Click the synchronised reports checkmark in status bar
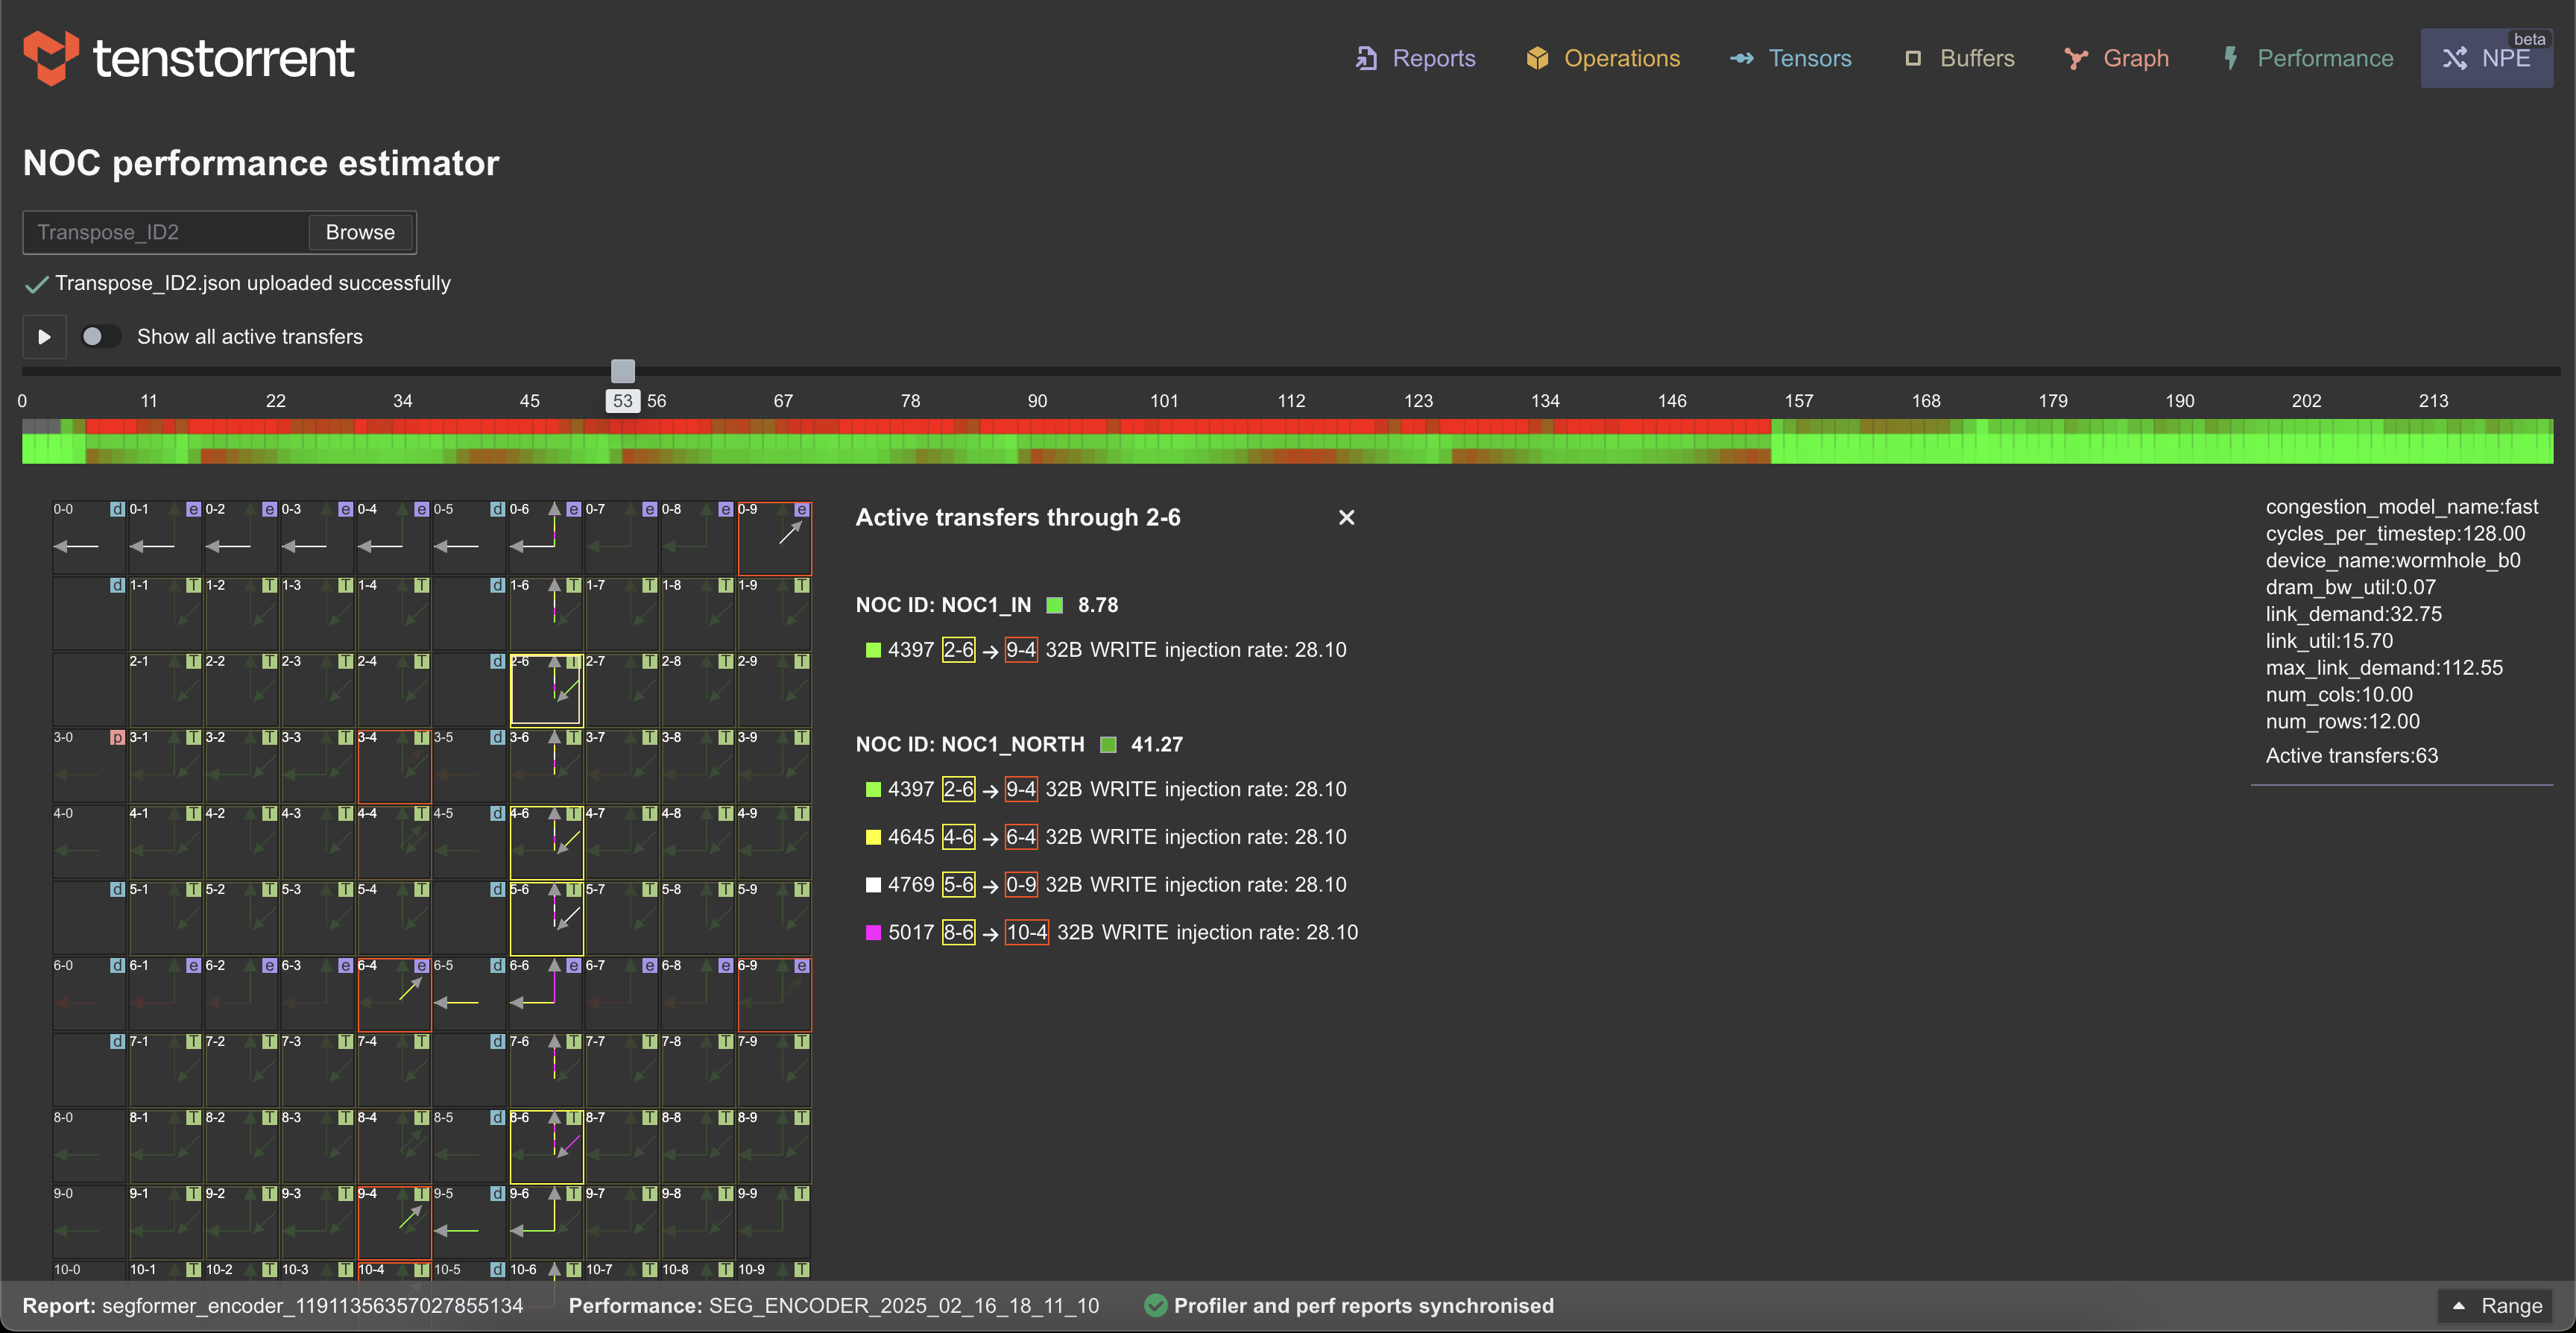2576x1333 pixels. coord(1156,1305)
